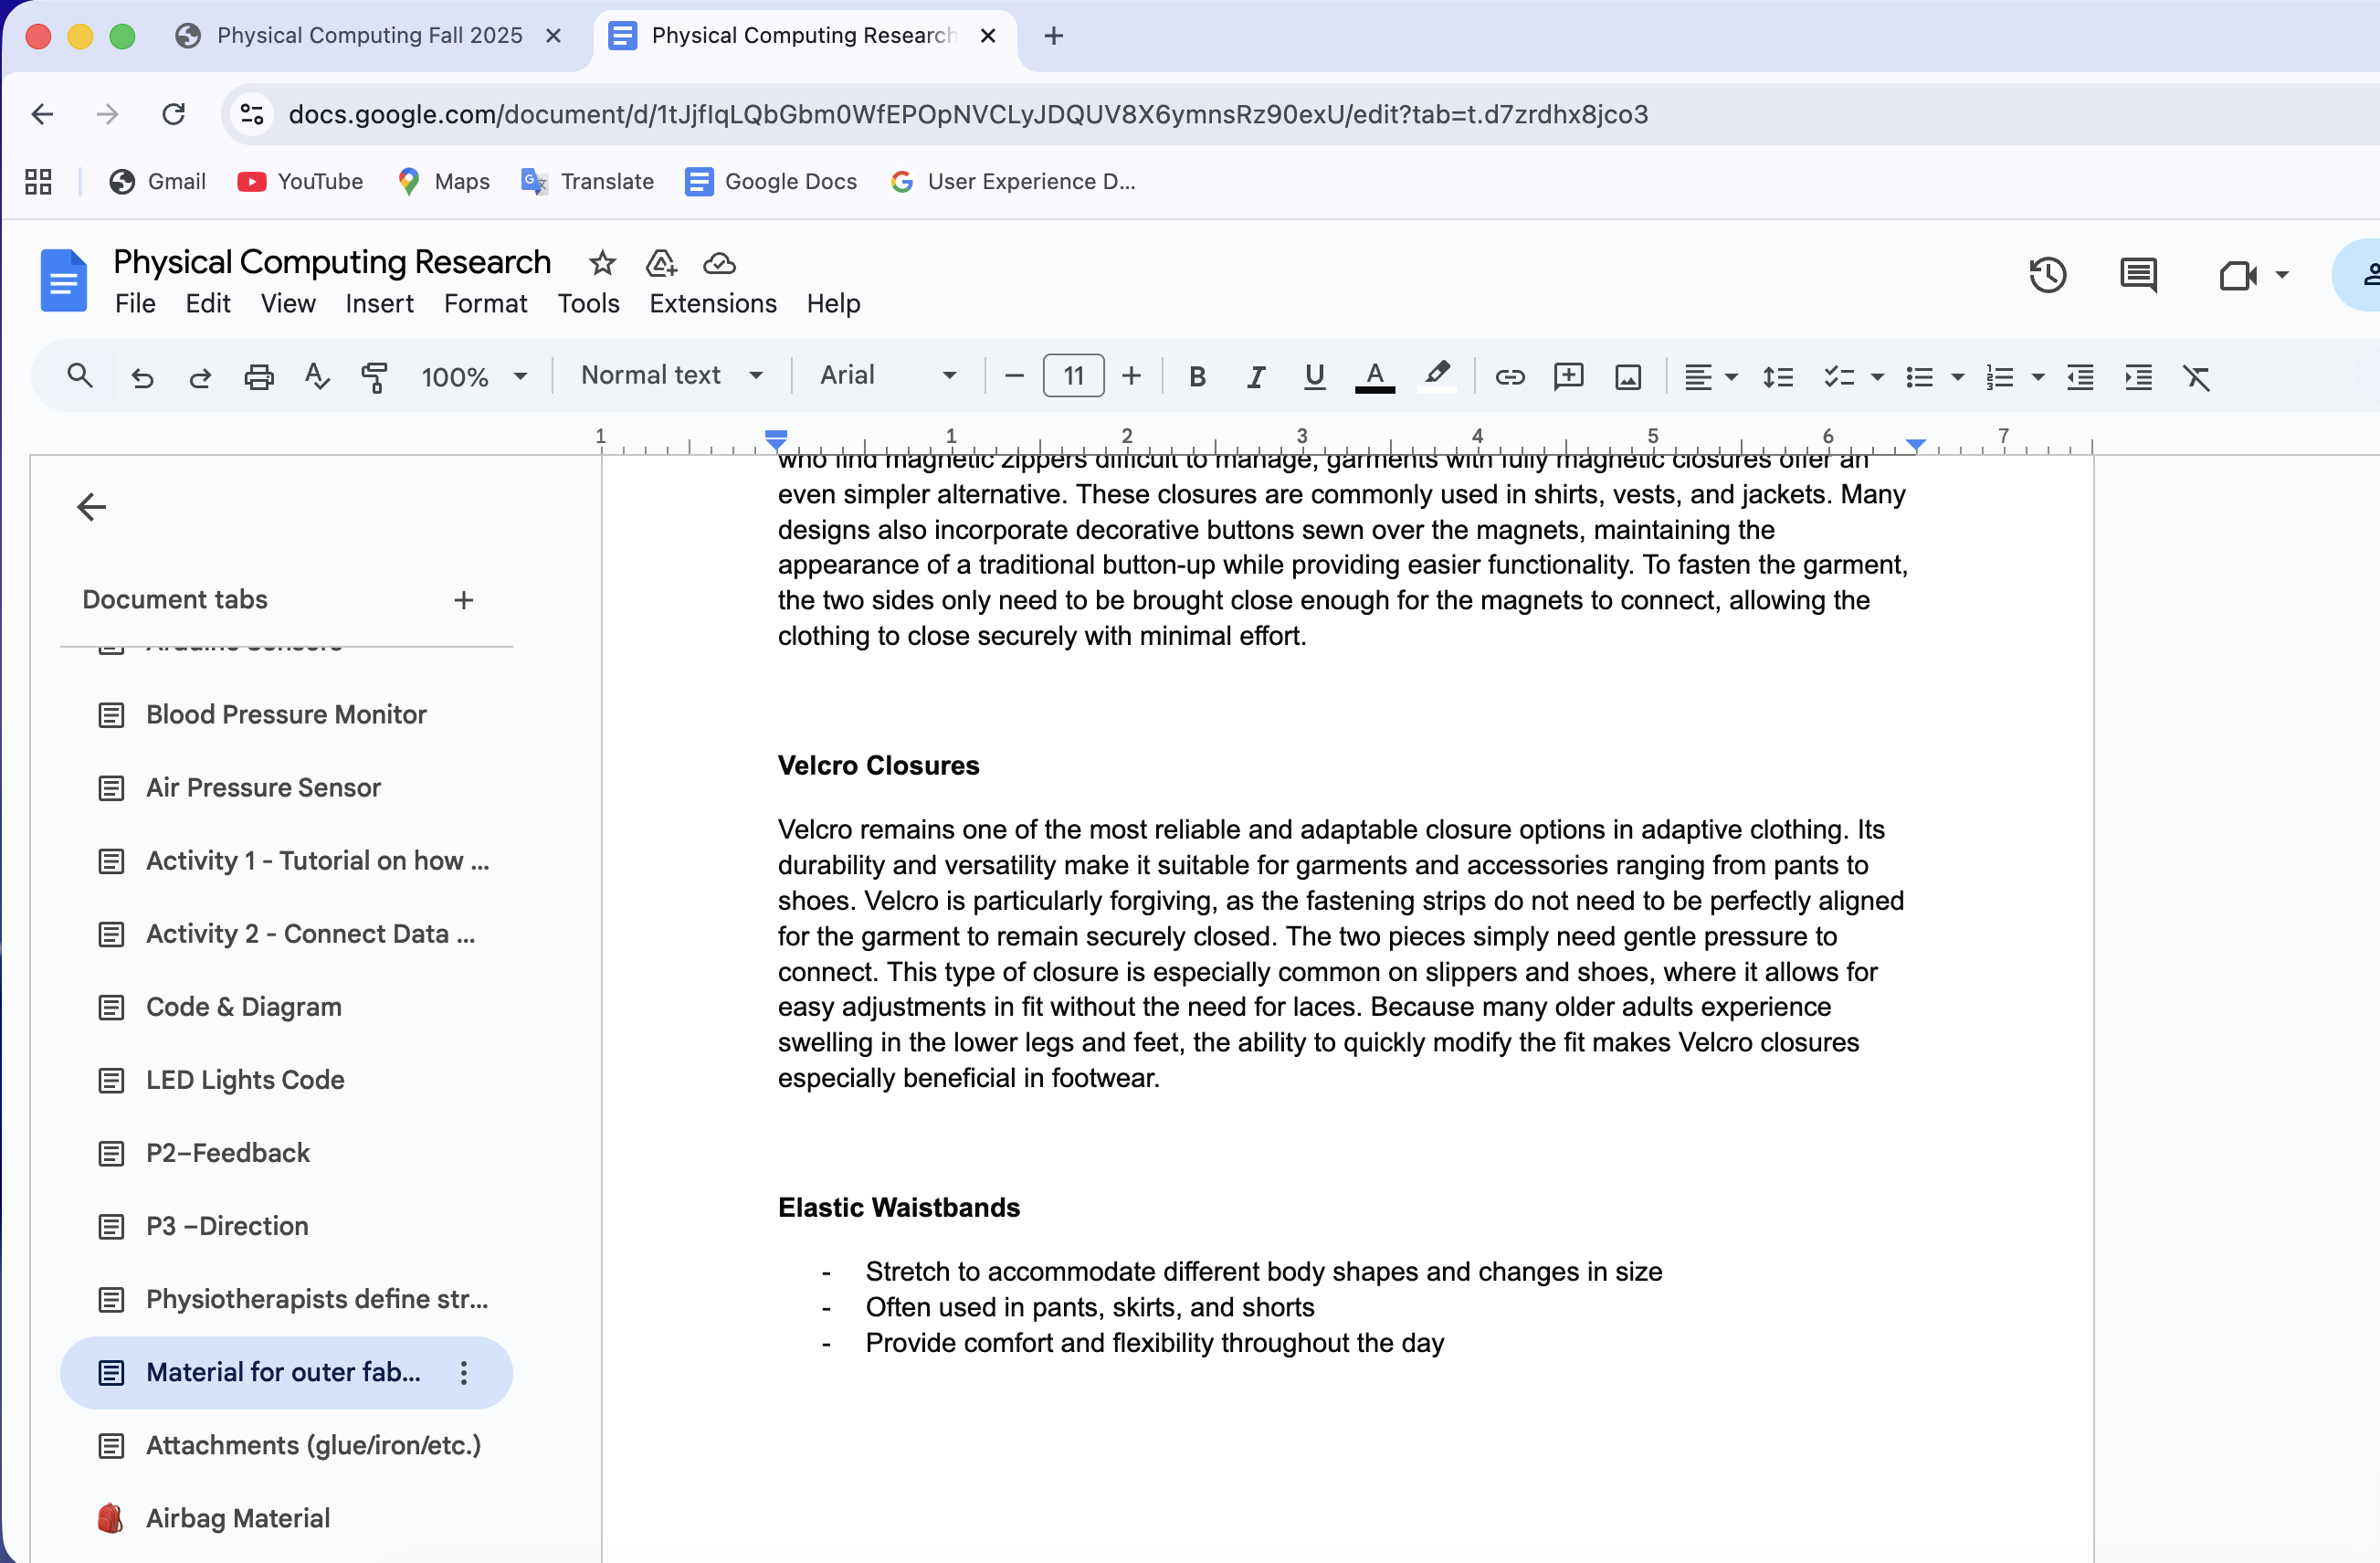The image size is (2380, 1563).
Task: Toggle bold formatting
Action: 1197,377
